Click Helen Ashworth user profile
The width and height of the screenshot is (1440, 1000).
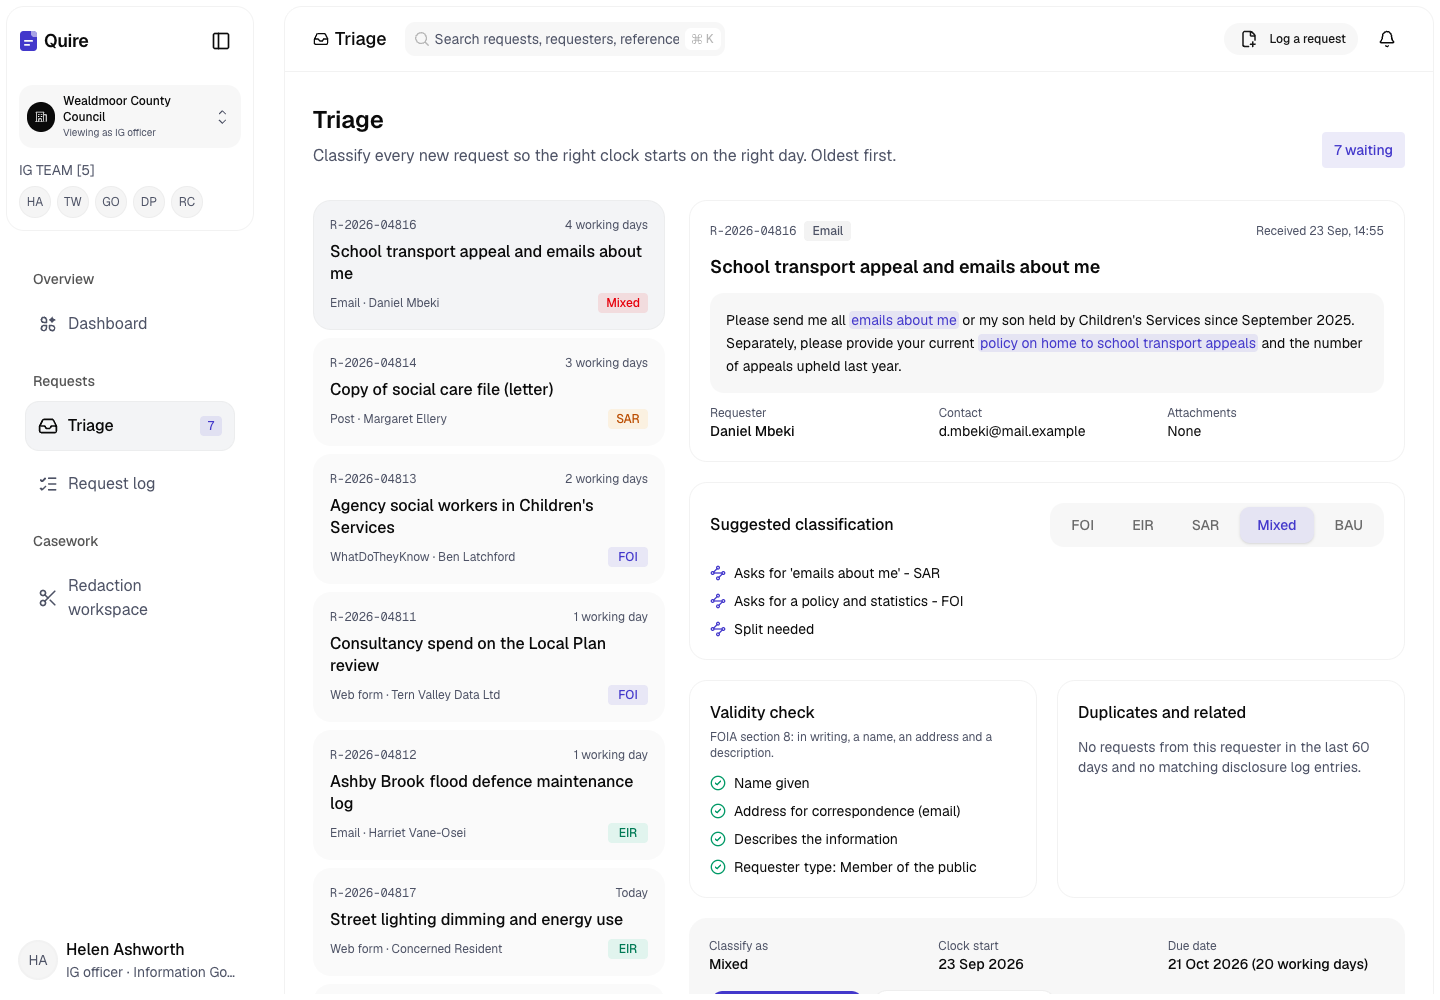pyautogui.click(x=130, y=960)
